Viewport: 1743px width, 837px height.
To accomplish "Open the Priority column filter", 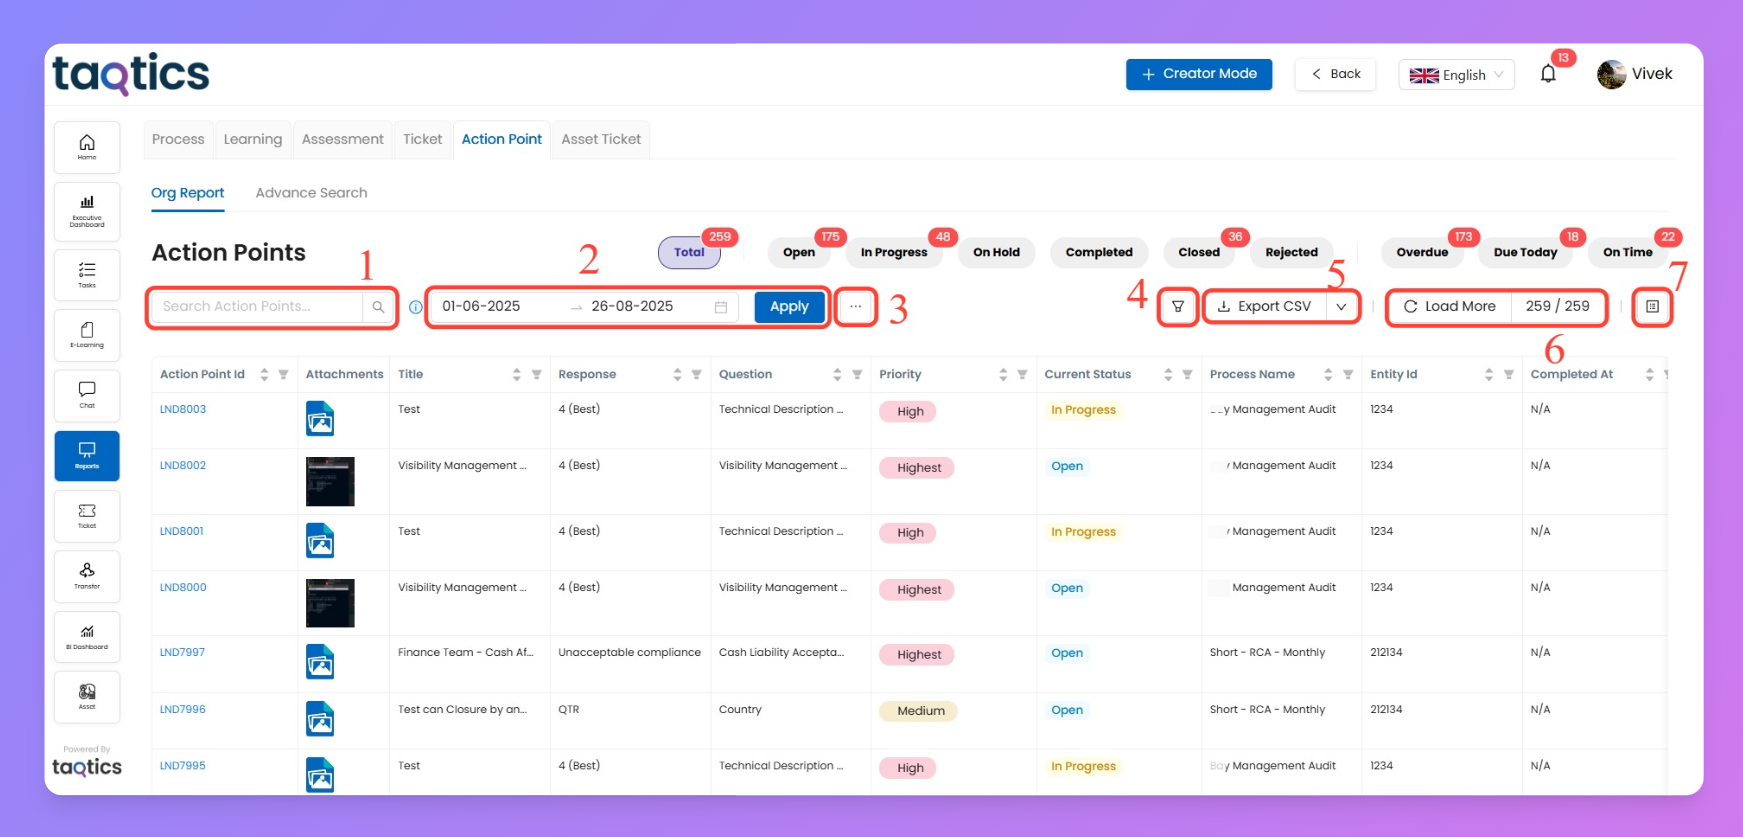I will coord(1022,375).
